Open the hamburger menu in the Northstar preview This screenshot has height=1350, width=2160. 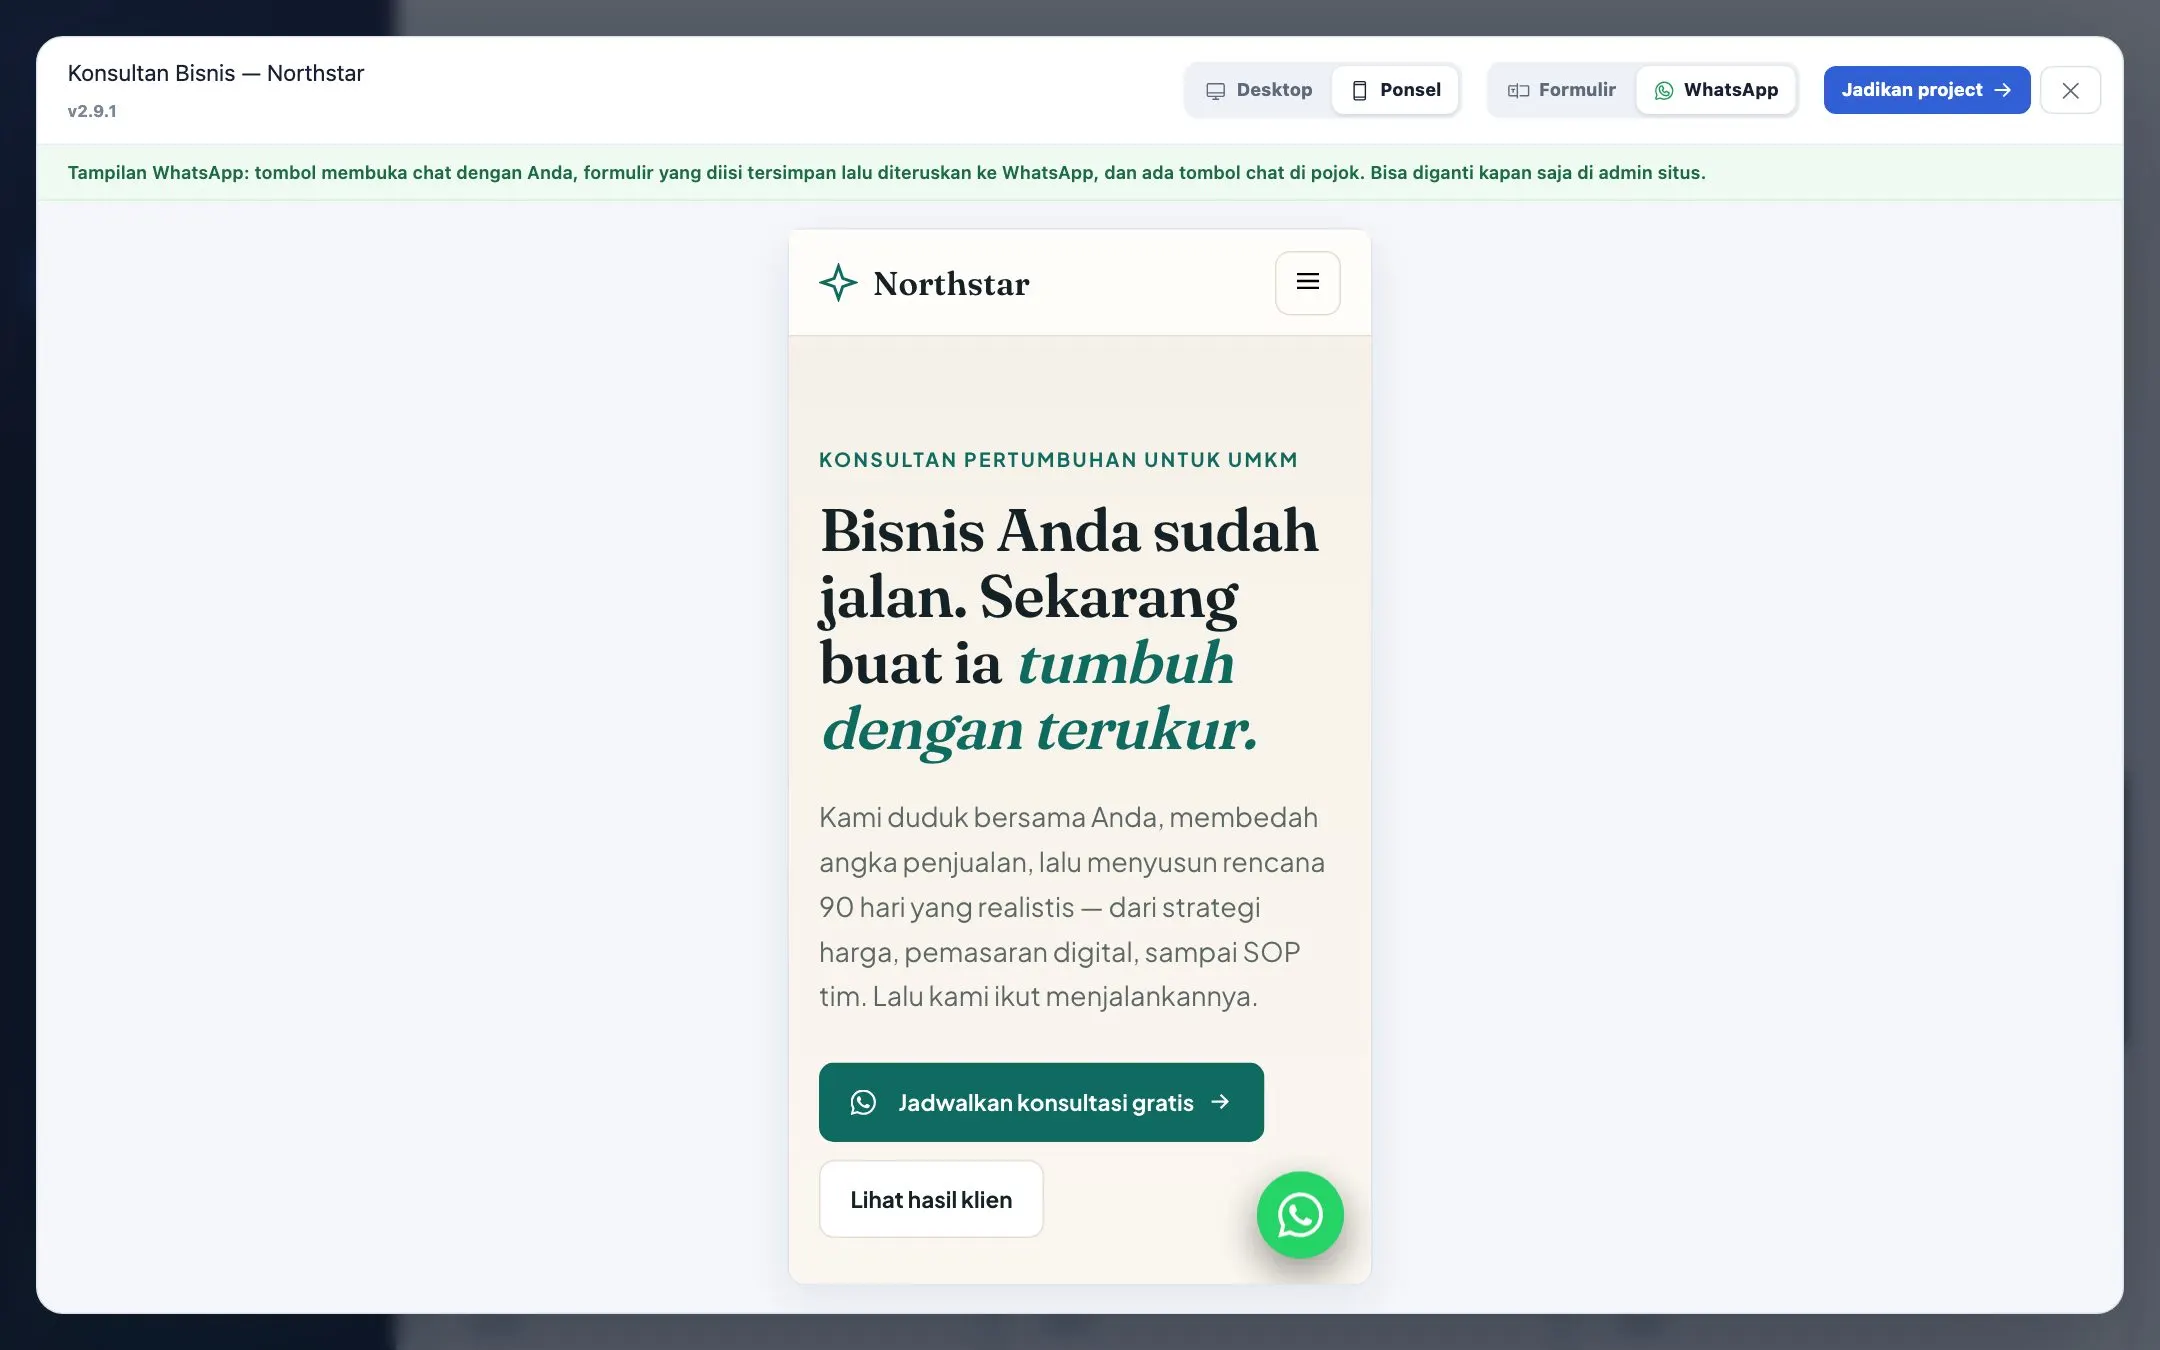click(x=1307, y=283)
